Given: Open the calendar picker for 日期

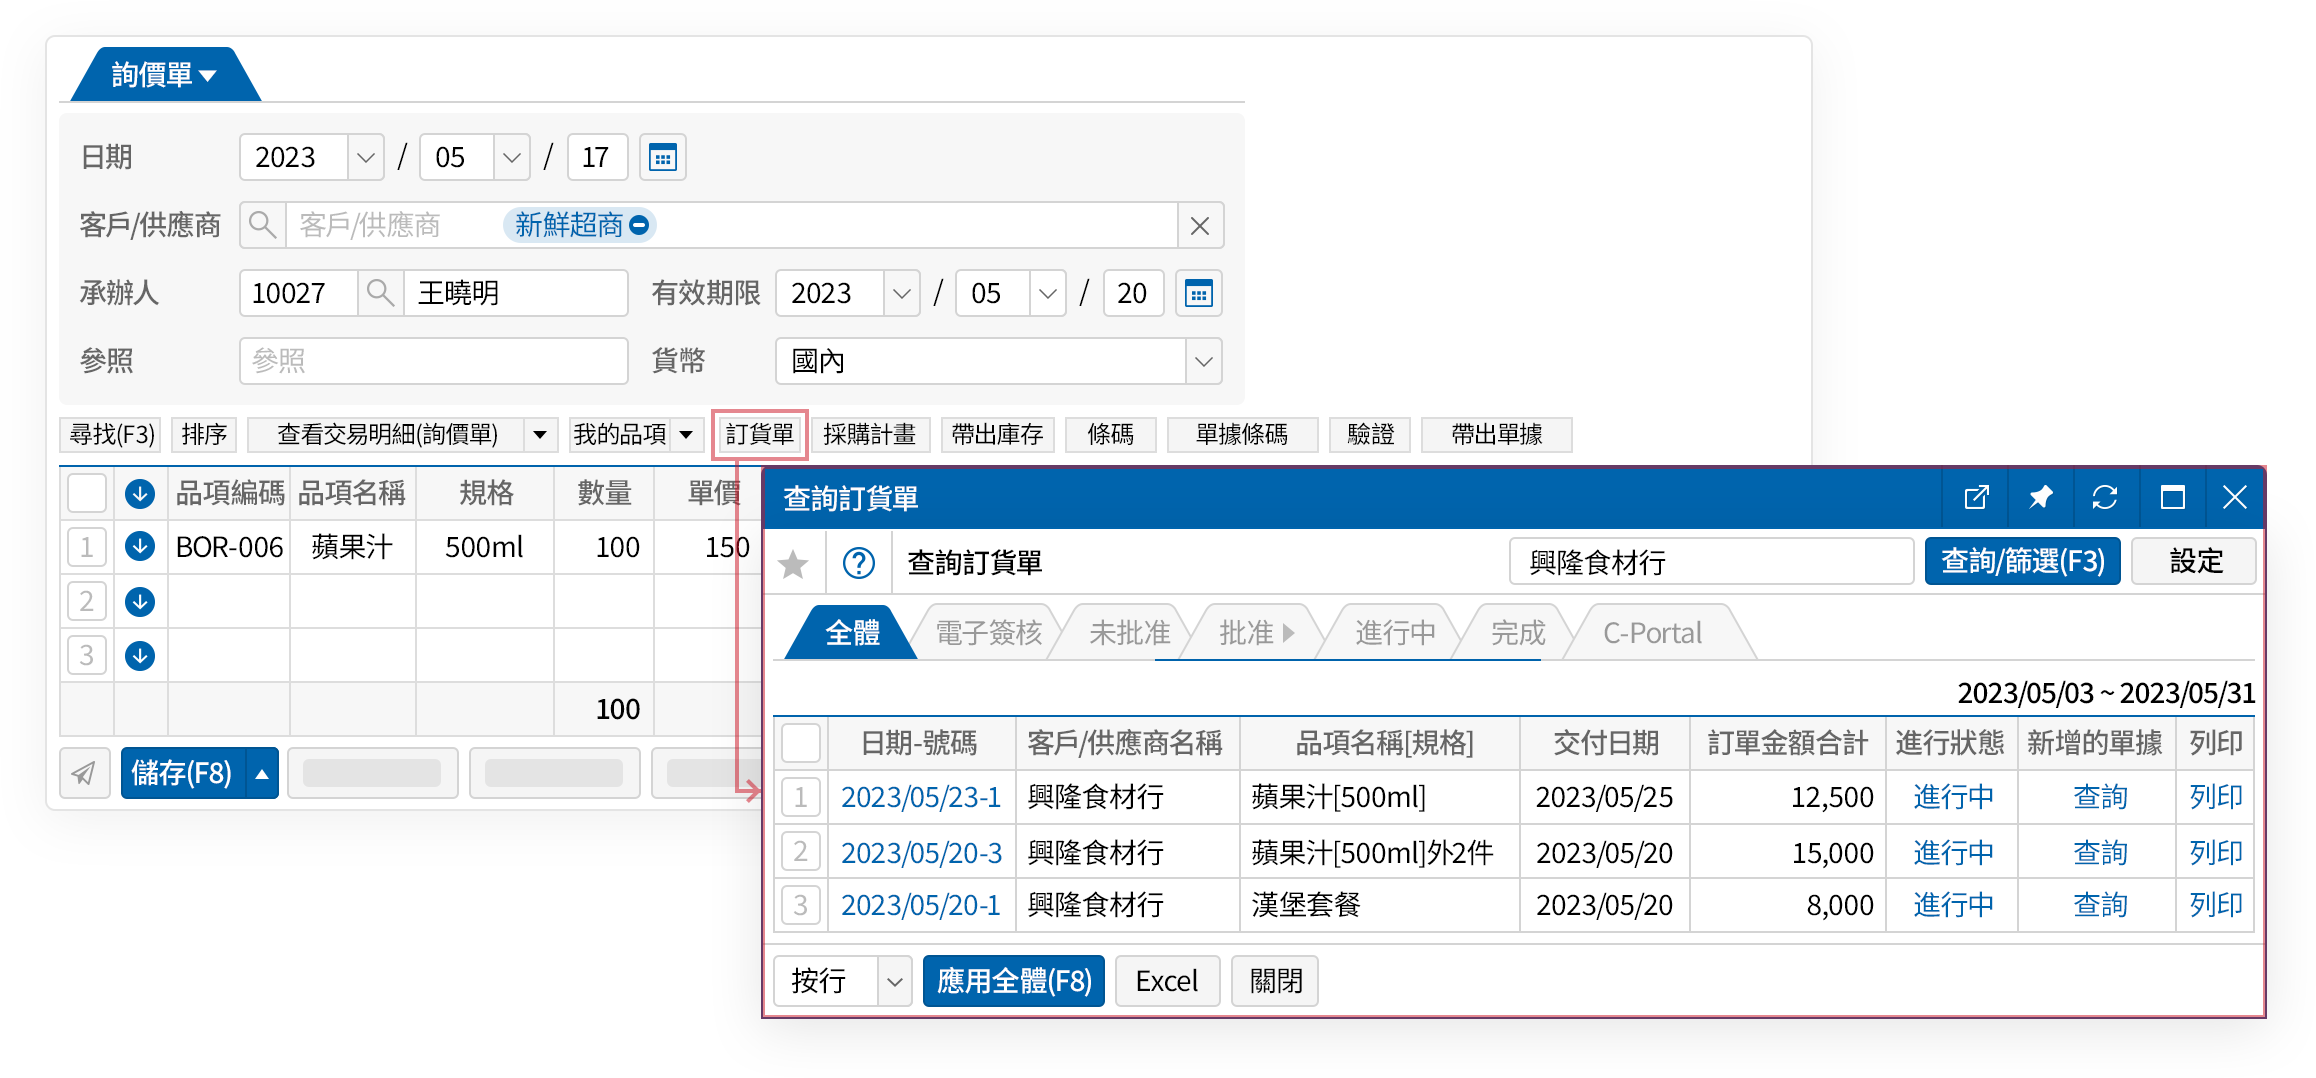Looking at the screenshot, I should 662,157.
